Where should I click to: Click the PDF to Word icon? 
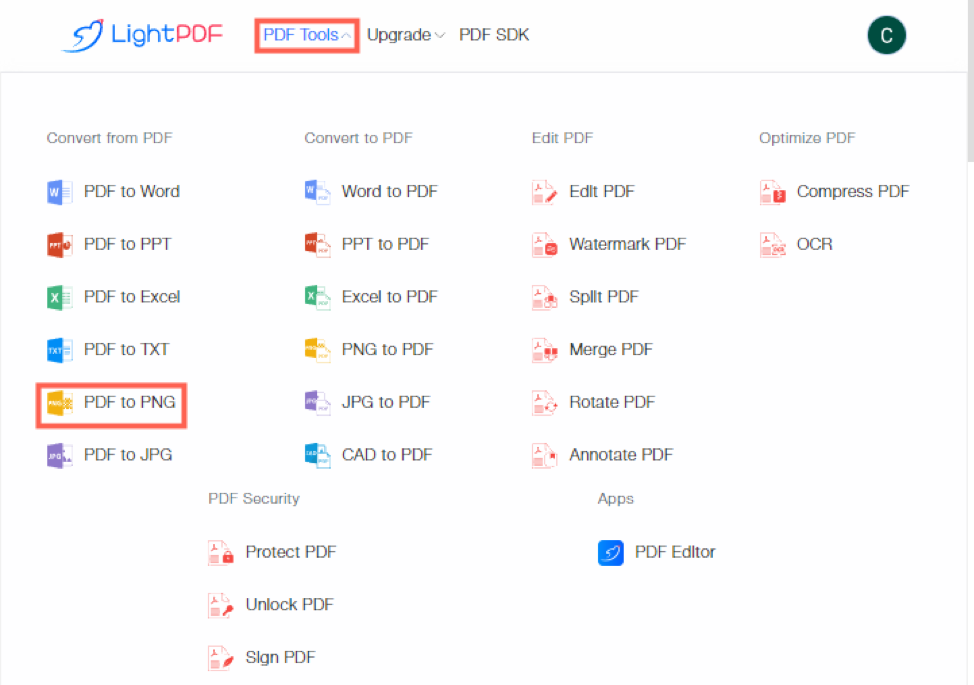click(x=60, y=192)
